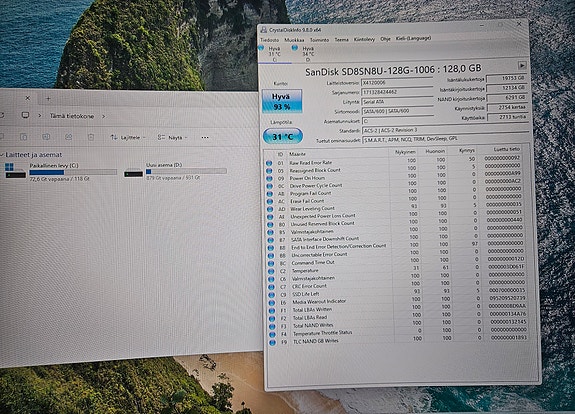Add a new Explorer tab with plus

pos(48,98)
